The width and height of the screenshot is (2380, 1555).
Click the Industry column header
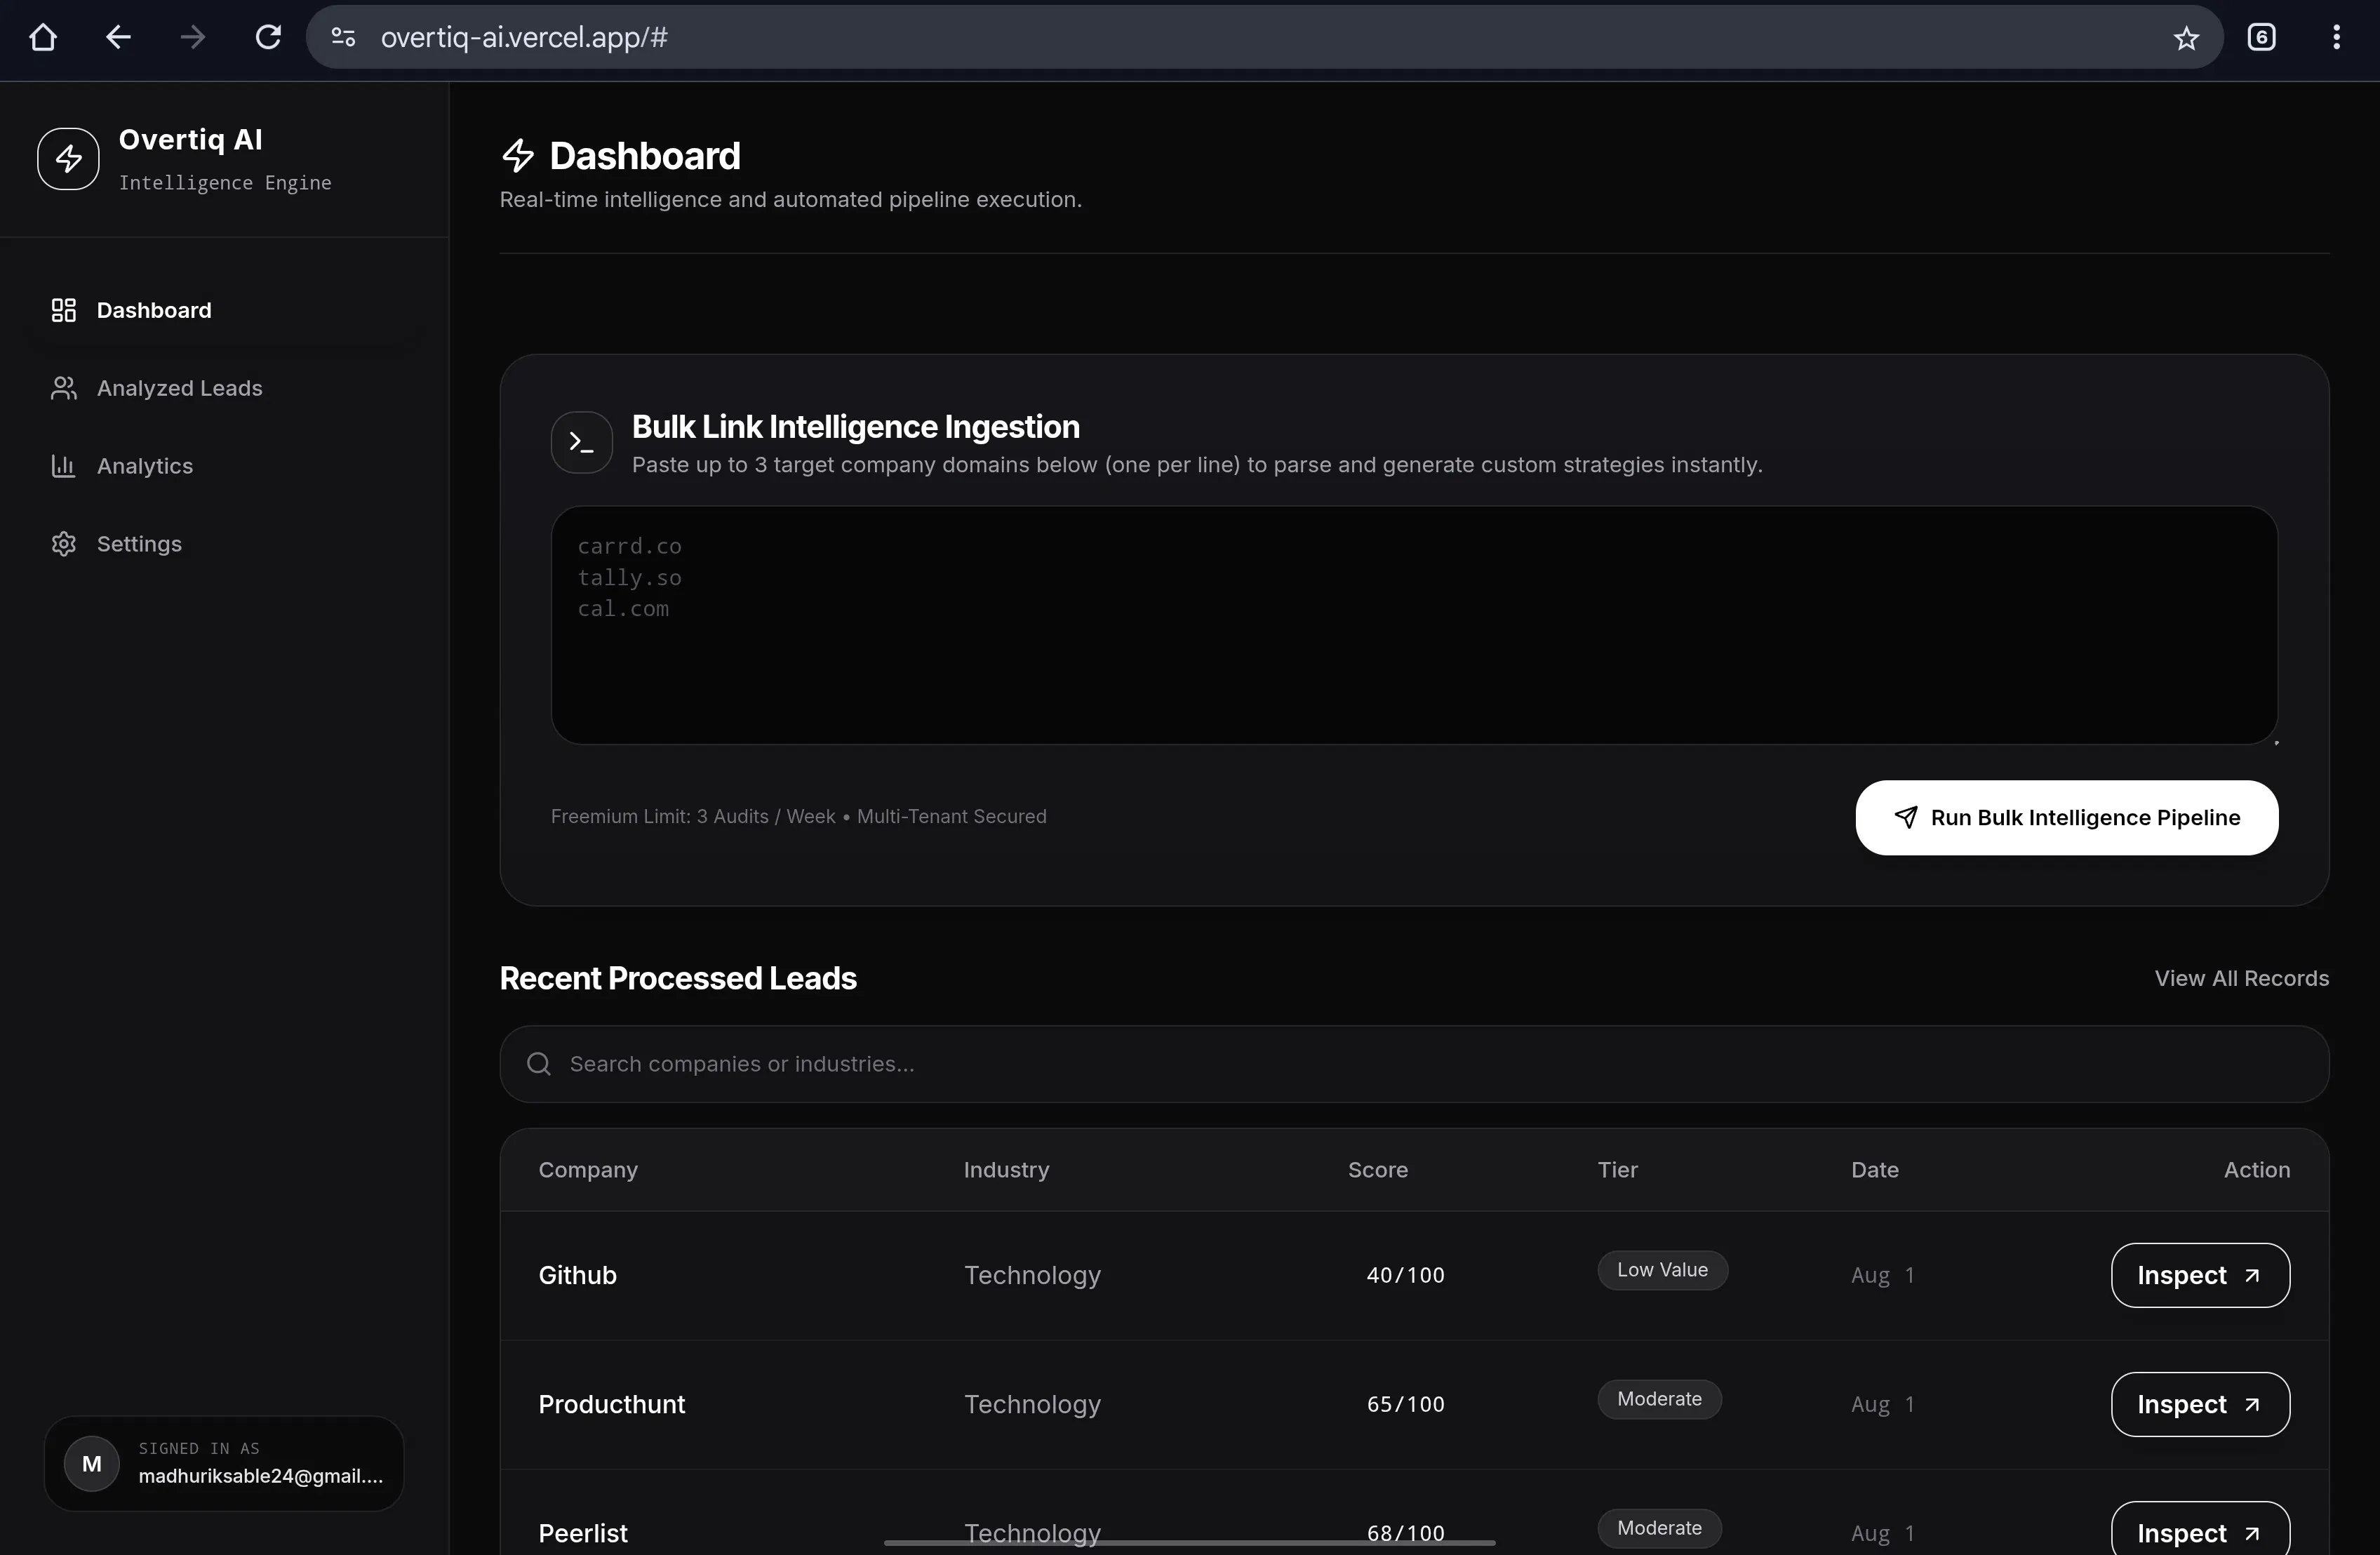[x=1006, y=1170]
